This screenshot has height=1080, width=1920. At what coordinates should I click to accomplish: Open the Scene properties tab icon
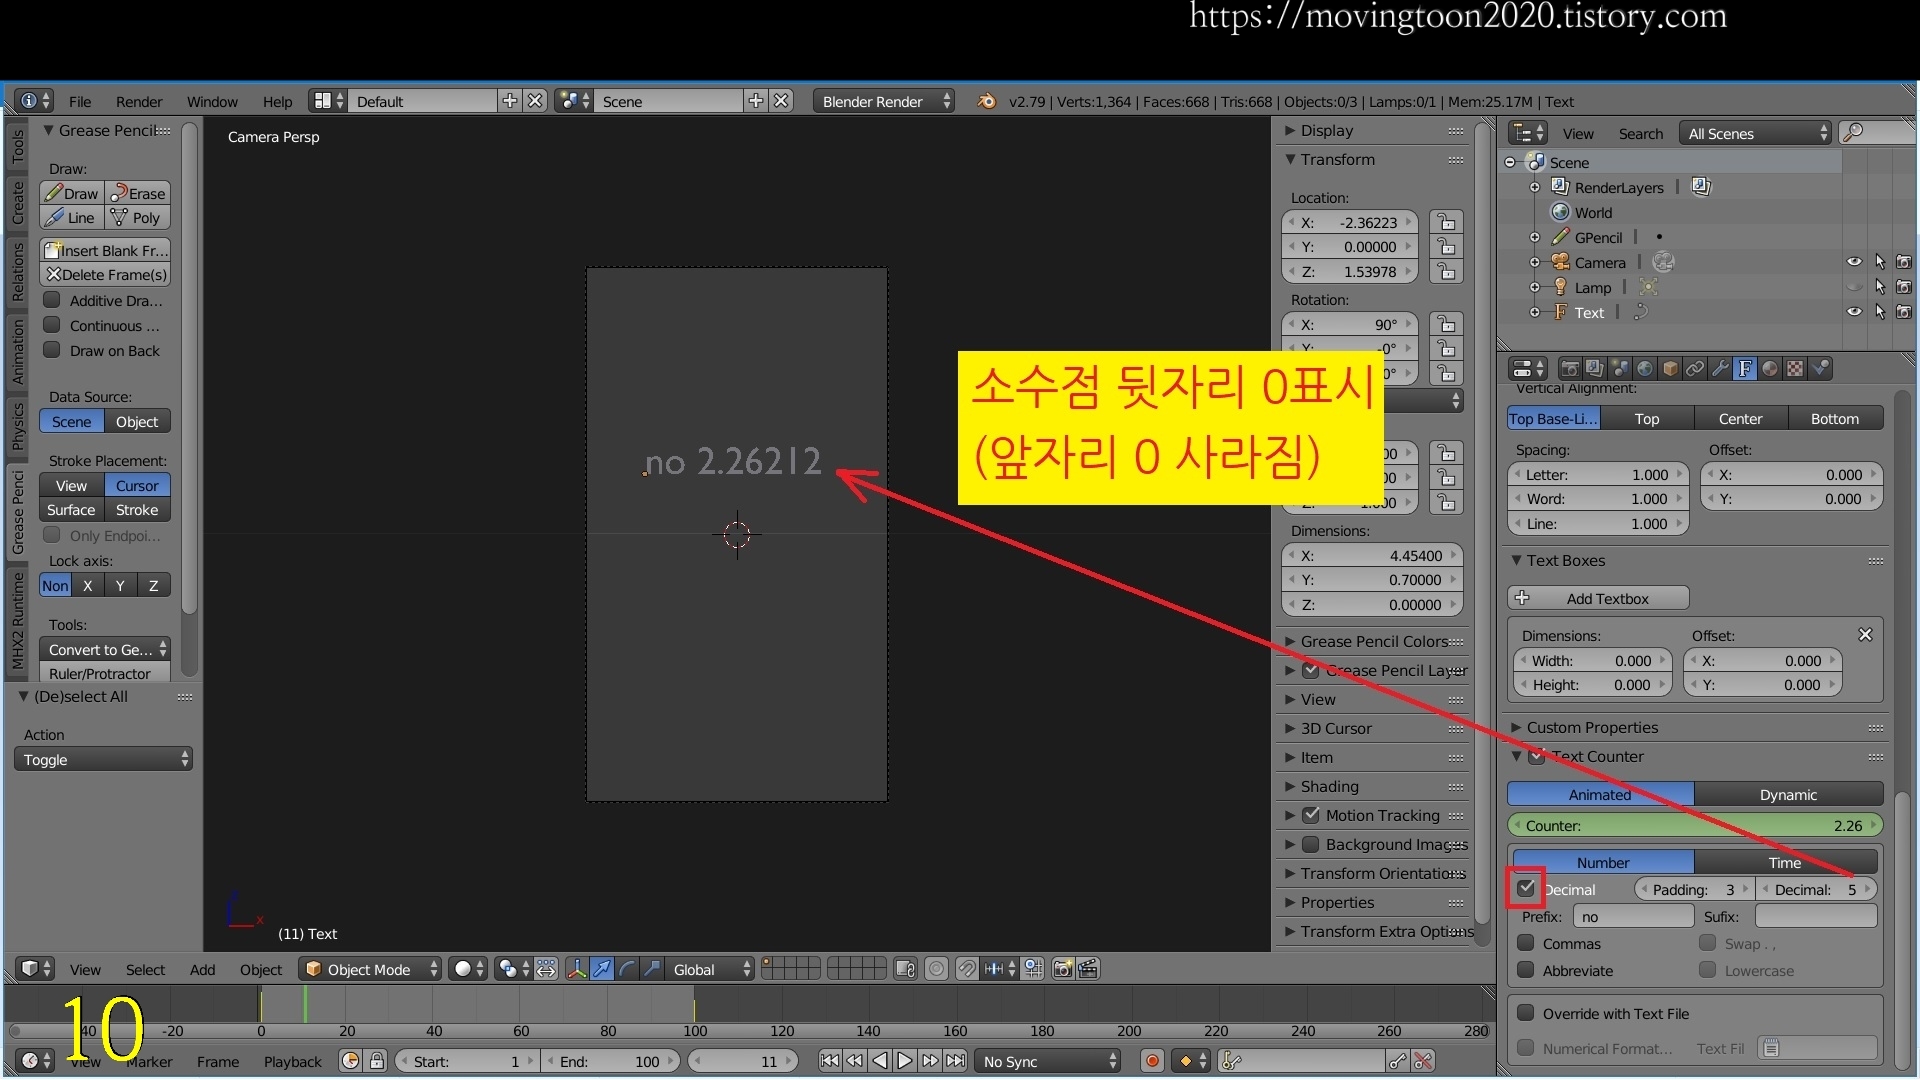coord(1620,369)
